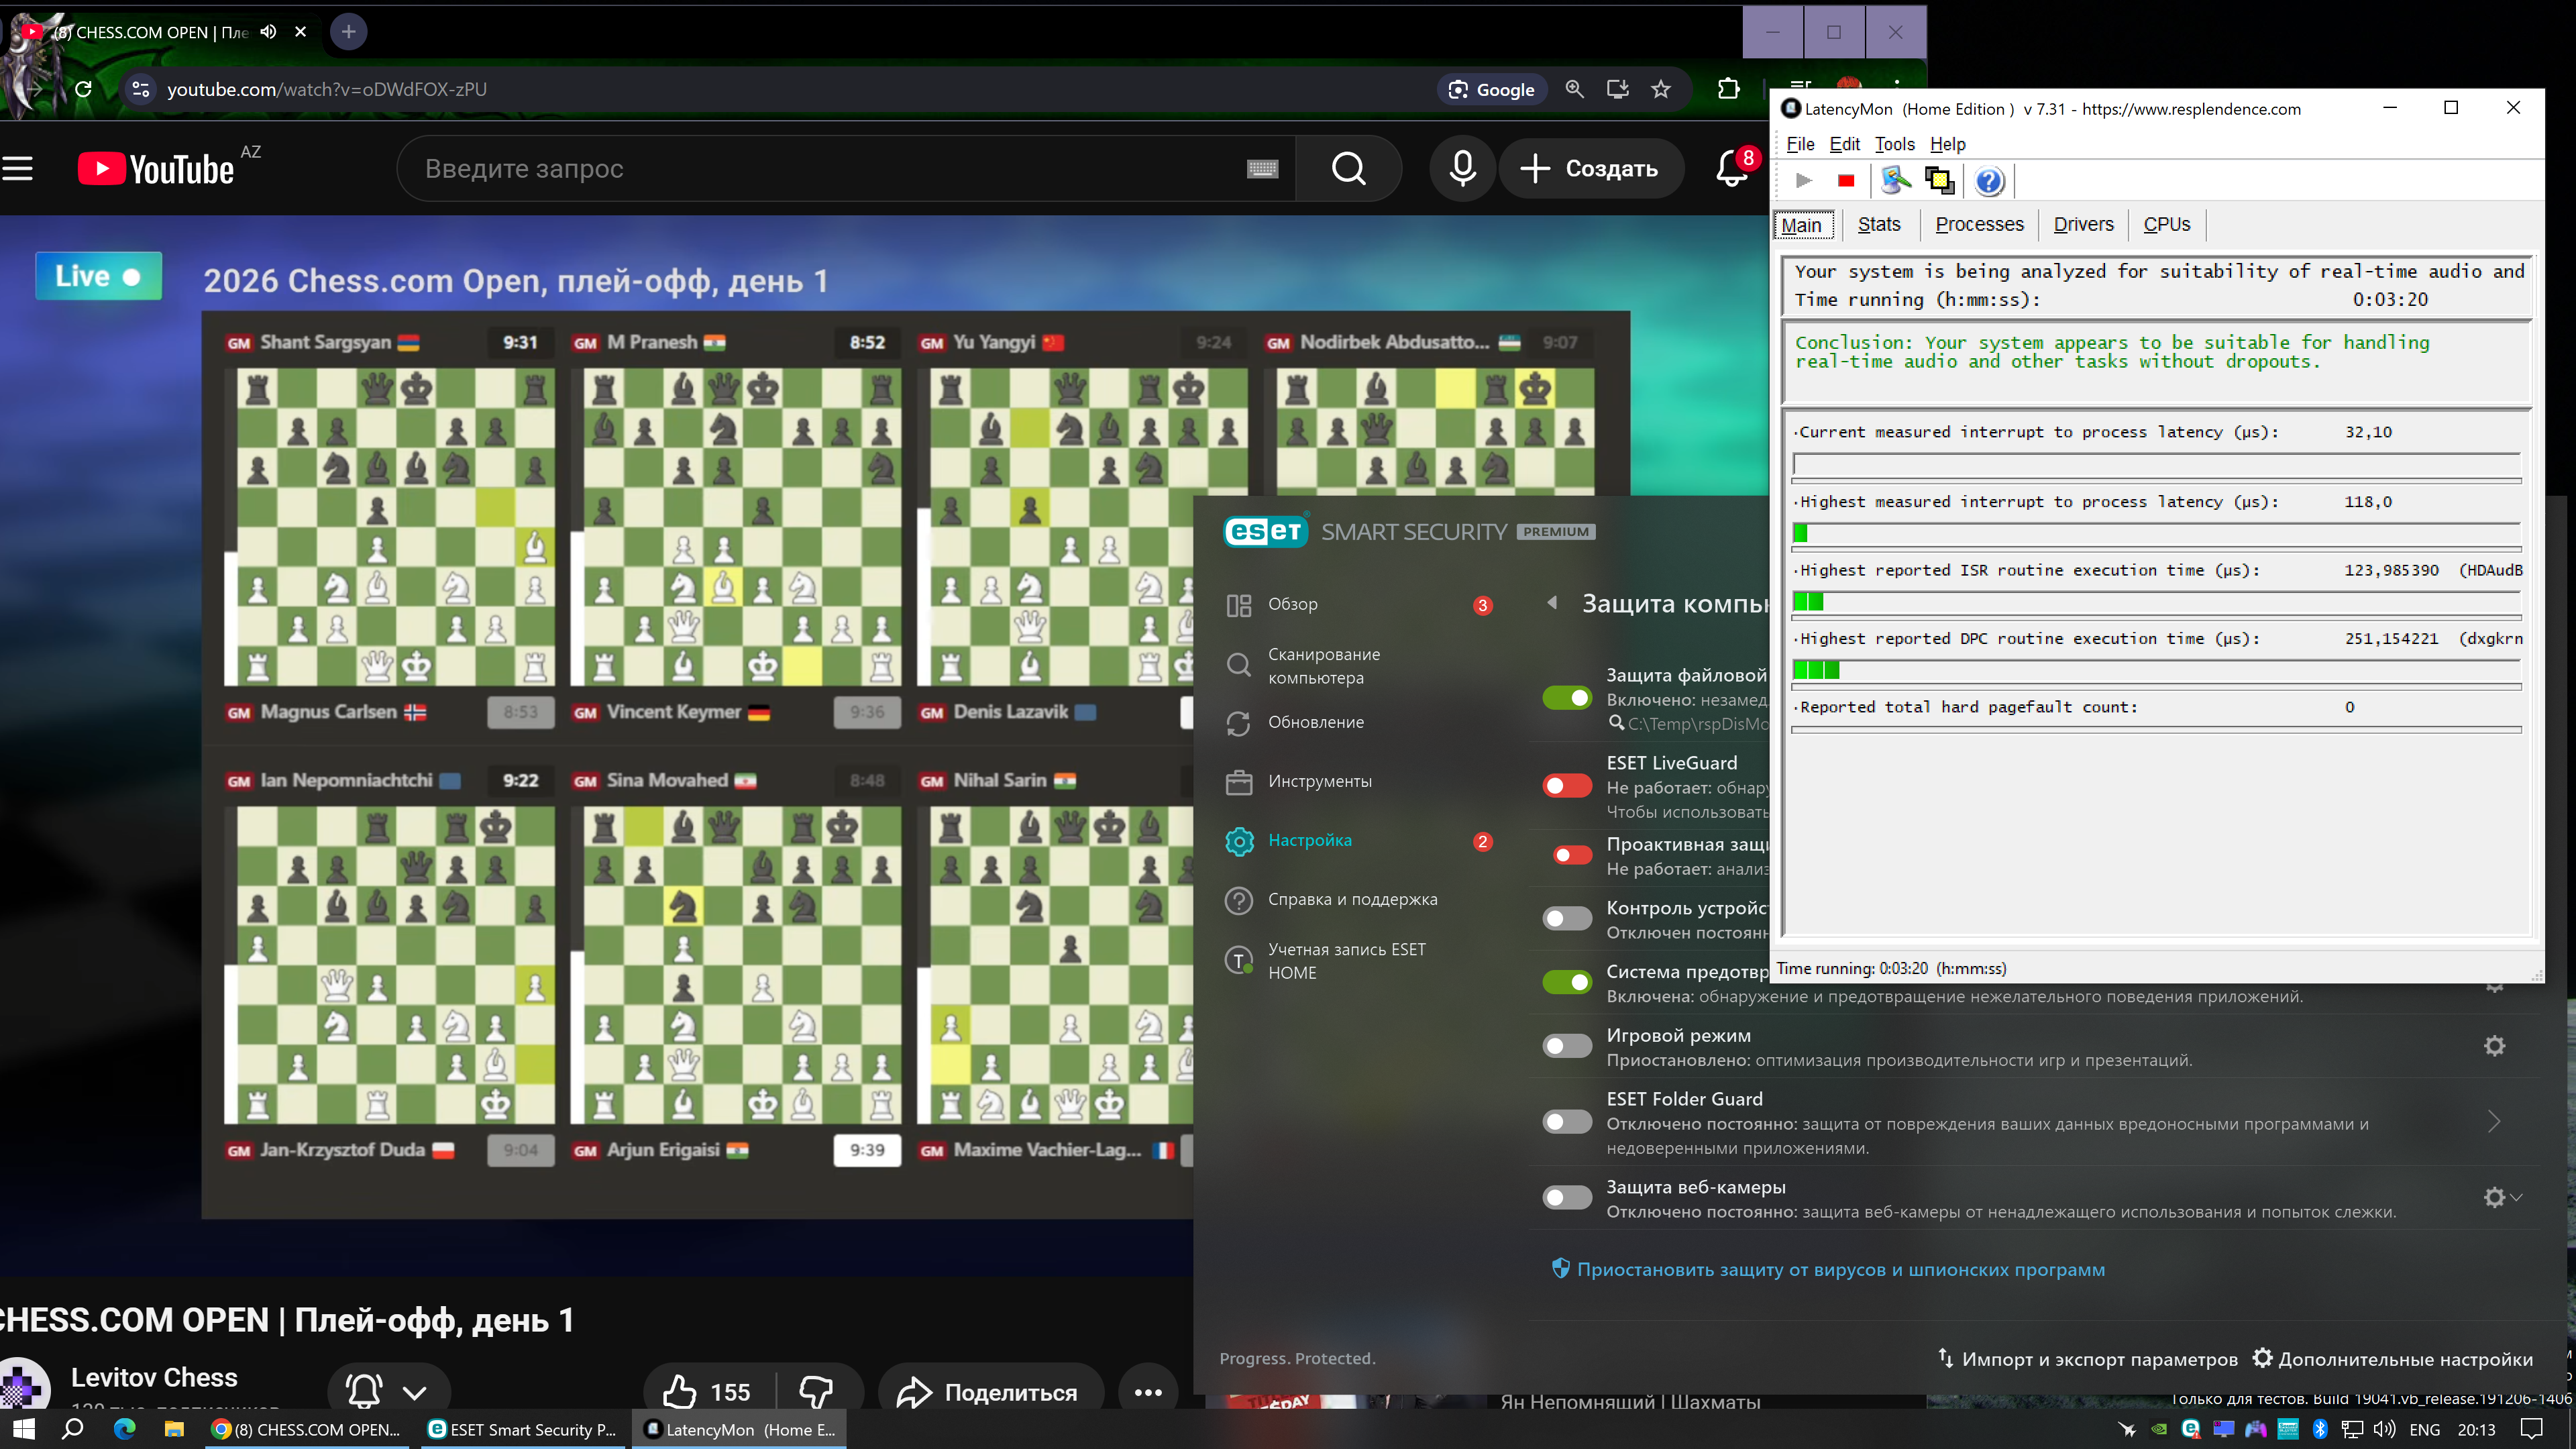This screenshot has width=2576, height=1449.
Task: Go to the YouTube home logo
Action: click(156, 169)
